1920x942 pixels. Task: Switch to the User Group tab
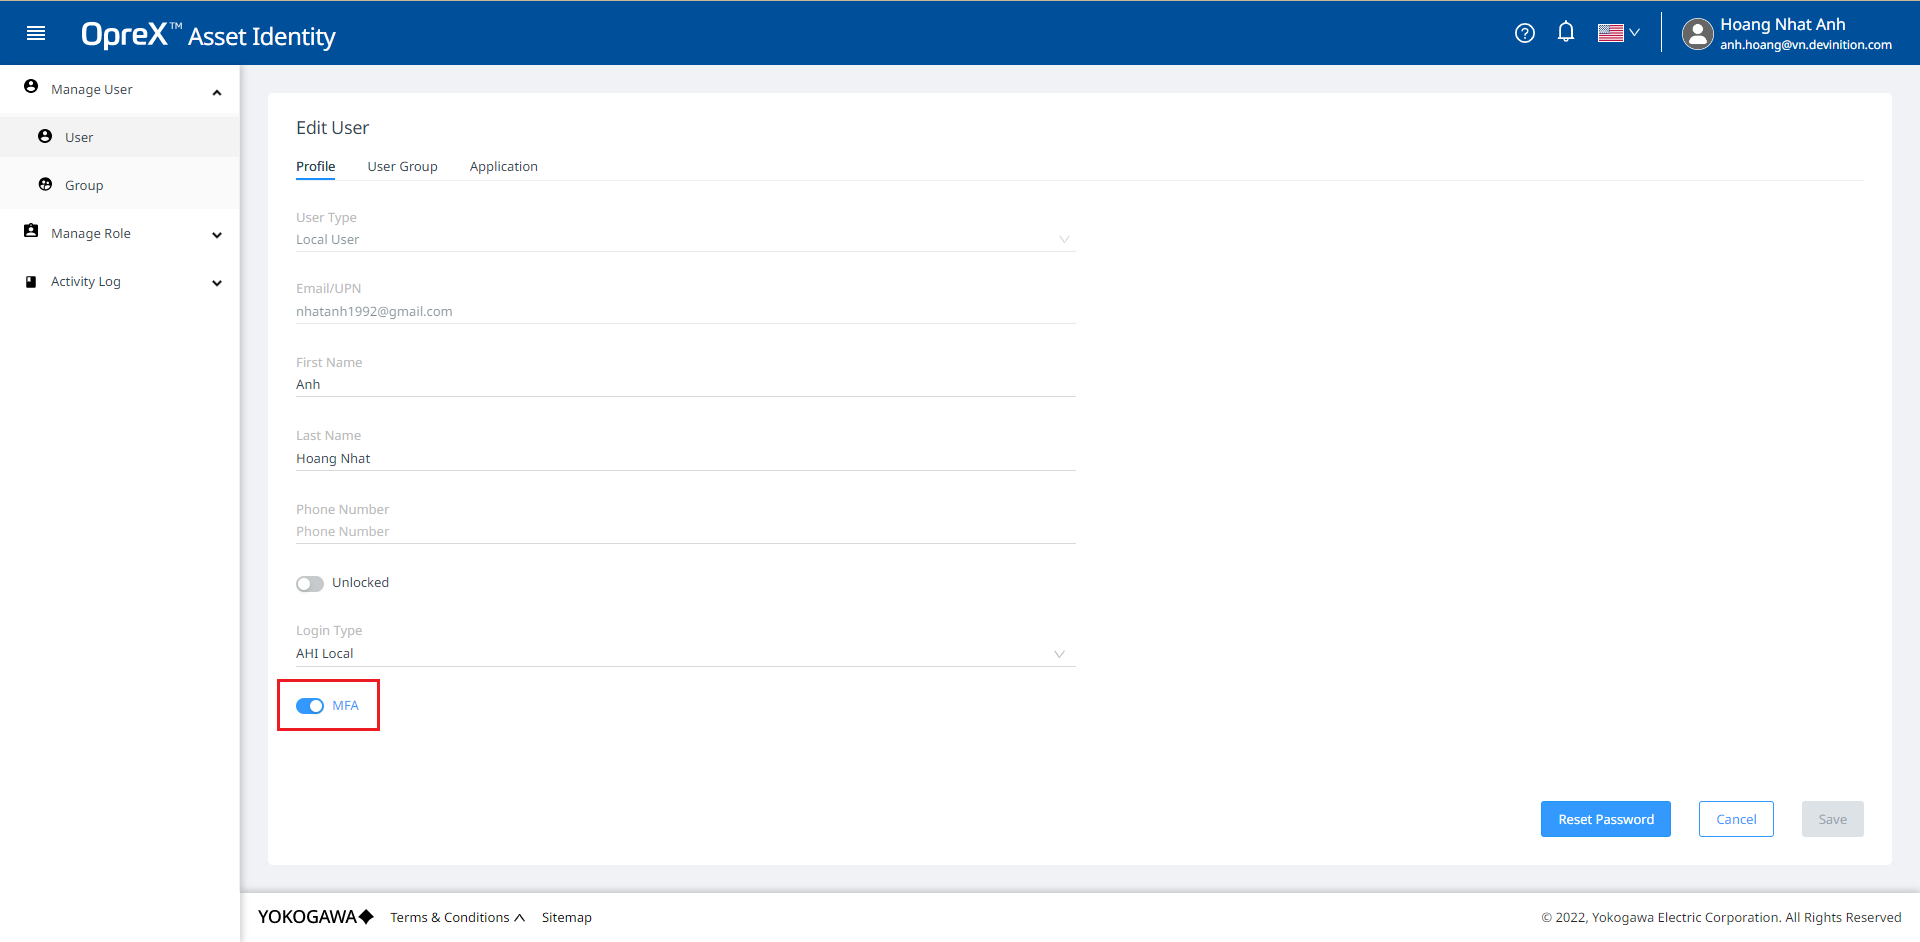pyautogui.click(x=402, y=167)
